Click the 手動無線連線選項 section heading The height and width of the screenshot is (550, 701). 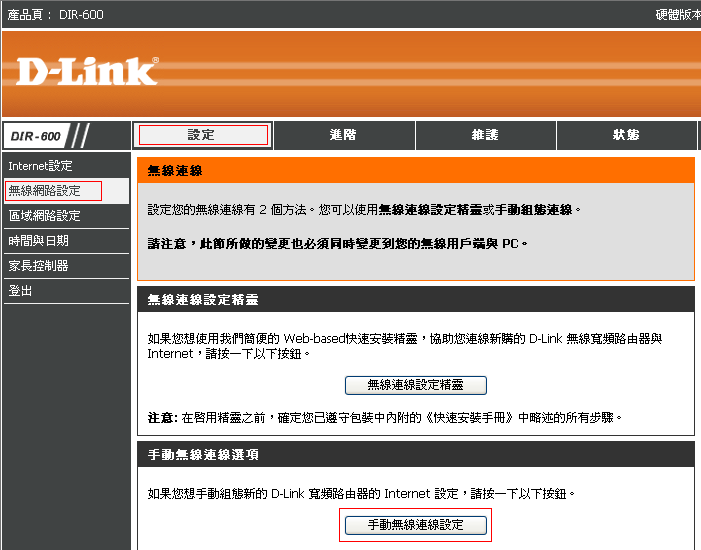tap(203, 455)
